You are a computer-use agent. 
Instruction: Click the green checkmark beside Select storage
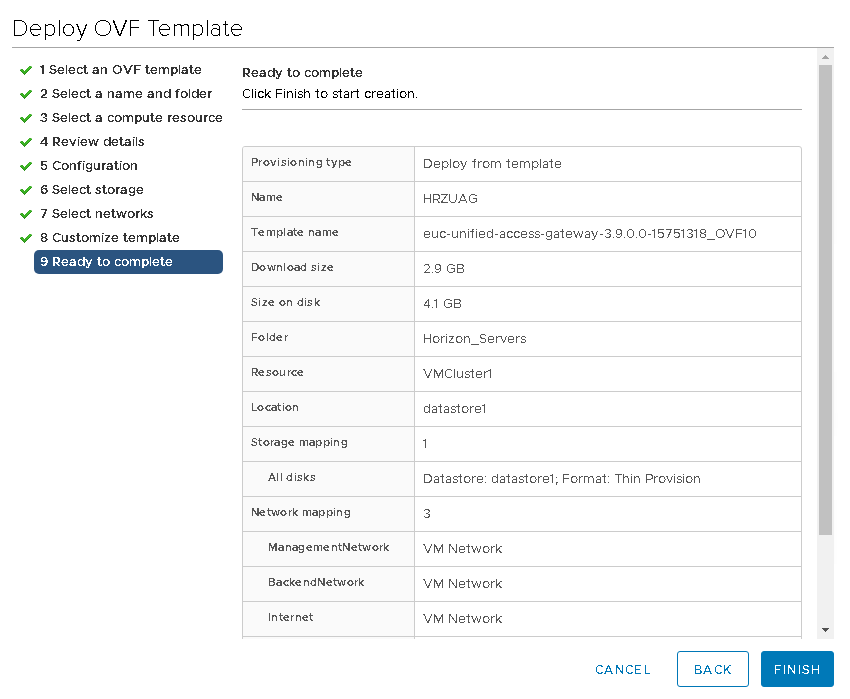pos(25,190)
